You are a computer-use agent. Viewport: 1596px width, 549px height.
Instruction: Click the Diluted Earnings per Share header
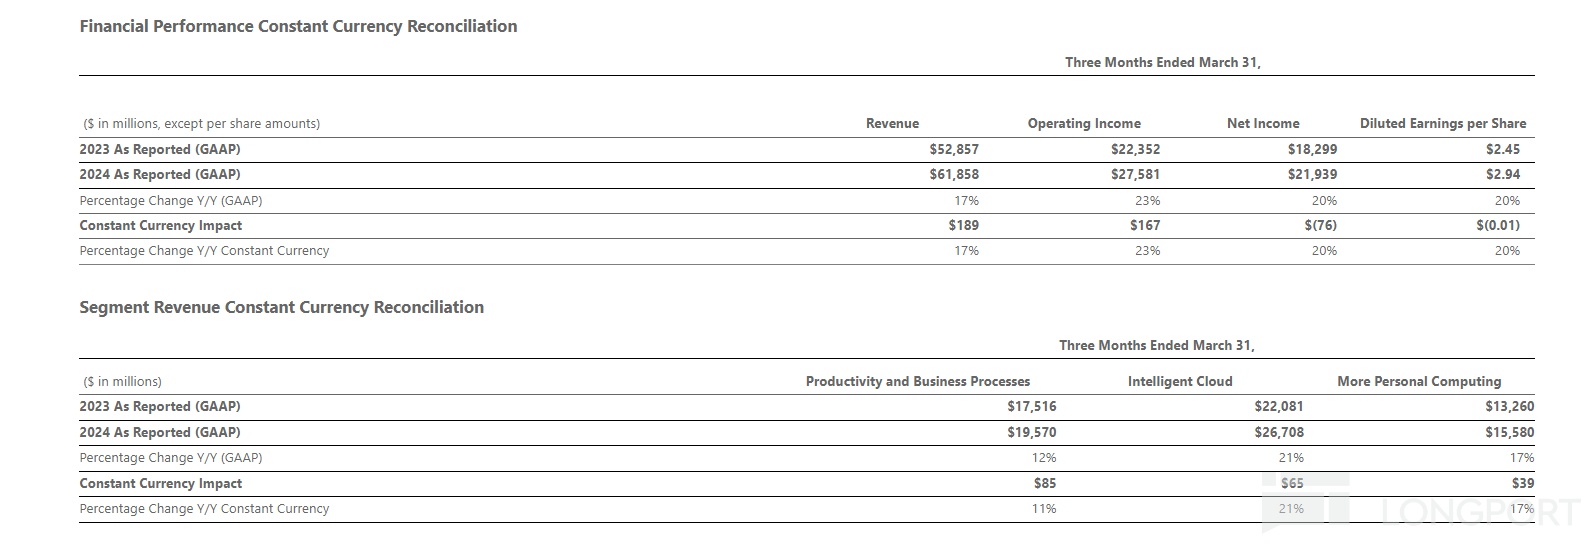coord(1442,123)
